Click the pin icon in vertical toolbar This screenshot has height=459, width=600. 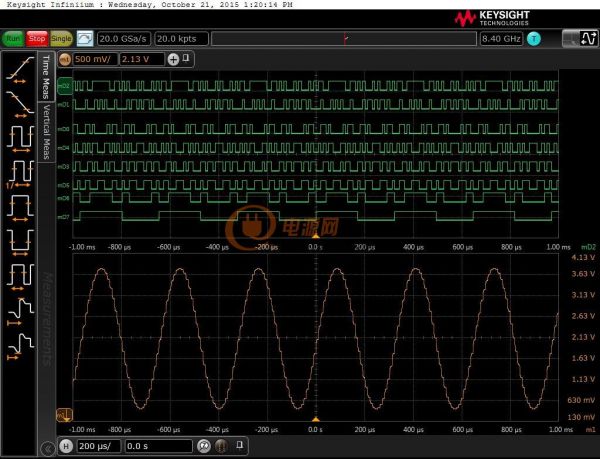point(186,59)
